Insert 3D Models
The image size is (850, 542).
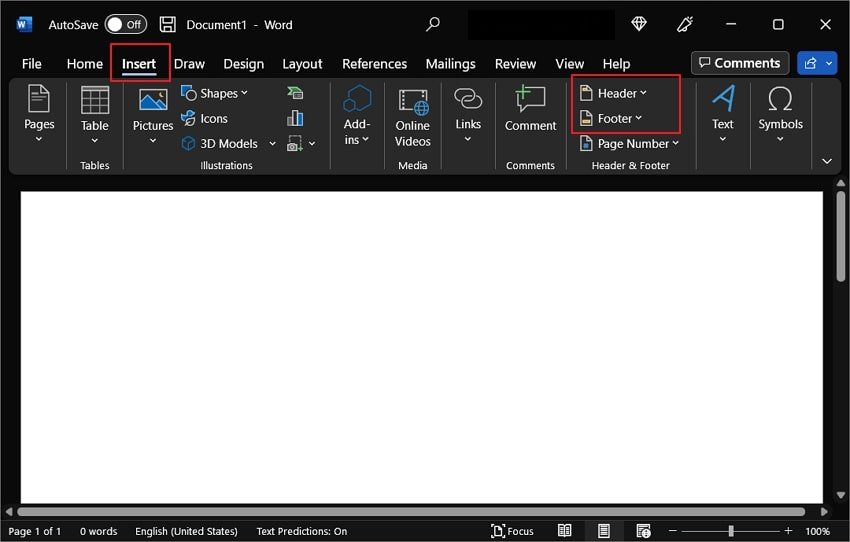tap(220, 144)
